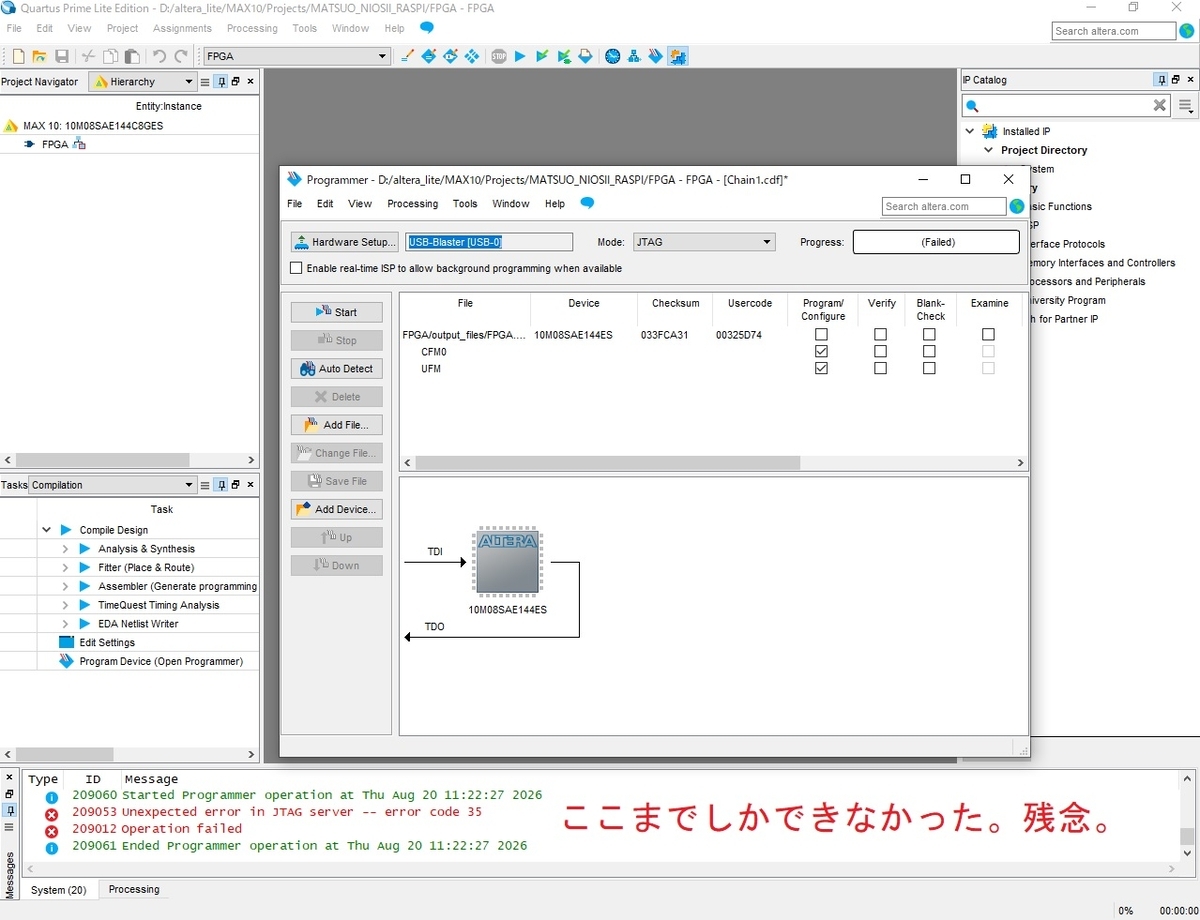The image size is (1200, 920).
Task: Click the New file icon in Quartus toolbar
Action: (19, 56)
